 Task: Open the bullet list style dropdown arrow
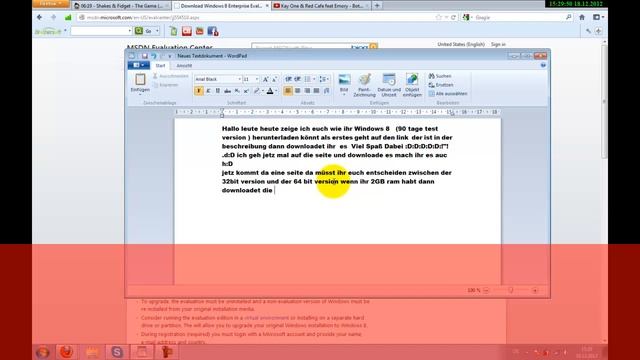(314, 79)
